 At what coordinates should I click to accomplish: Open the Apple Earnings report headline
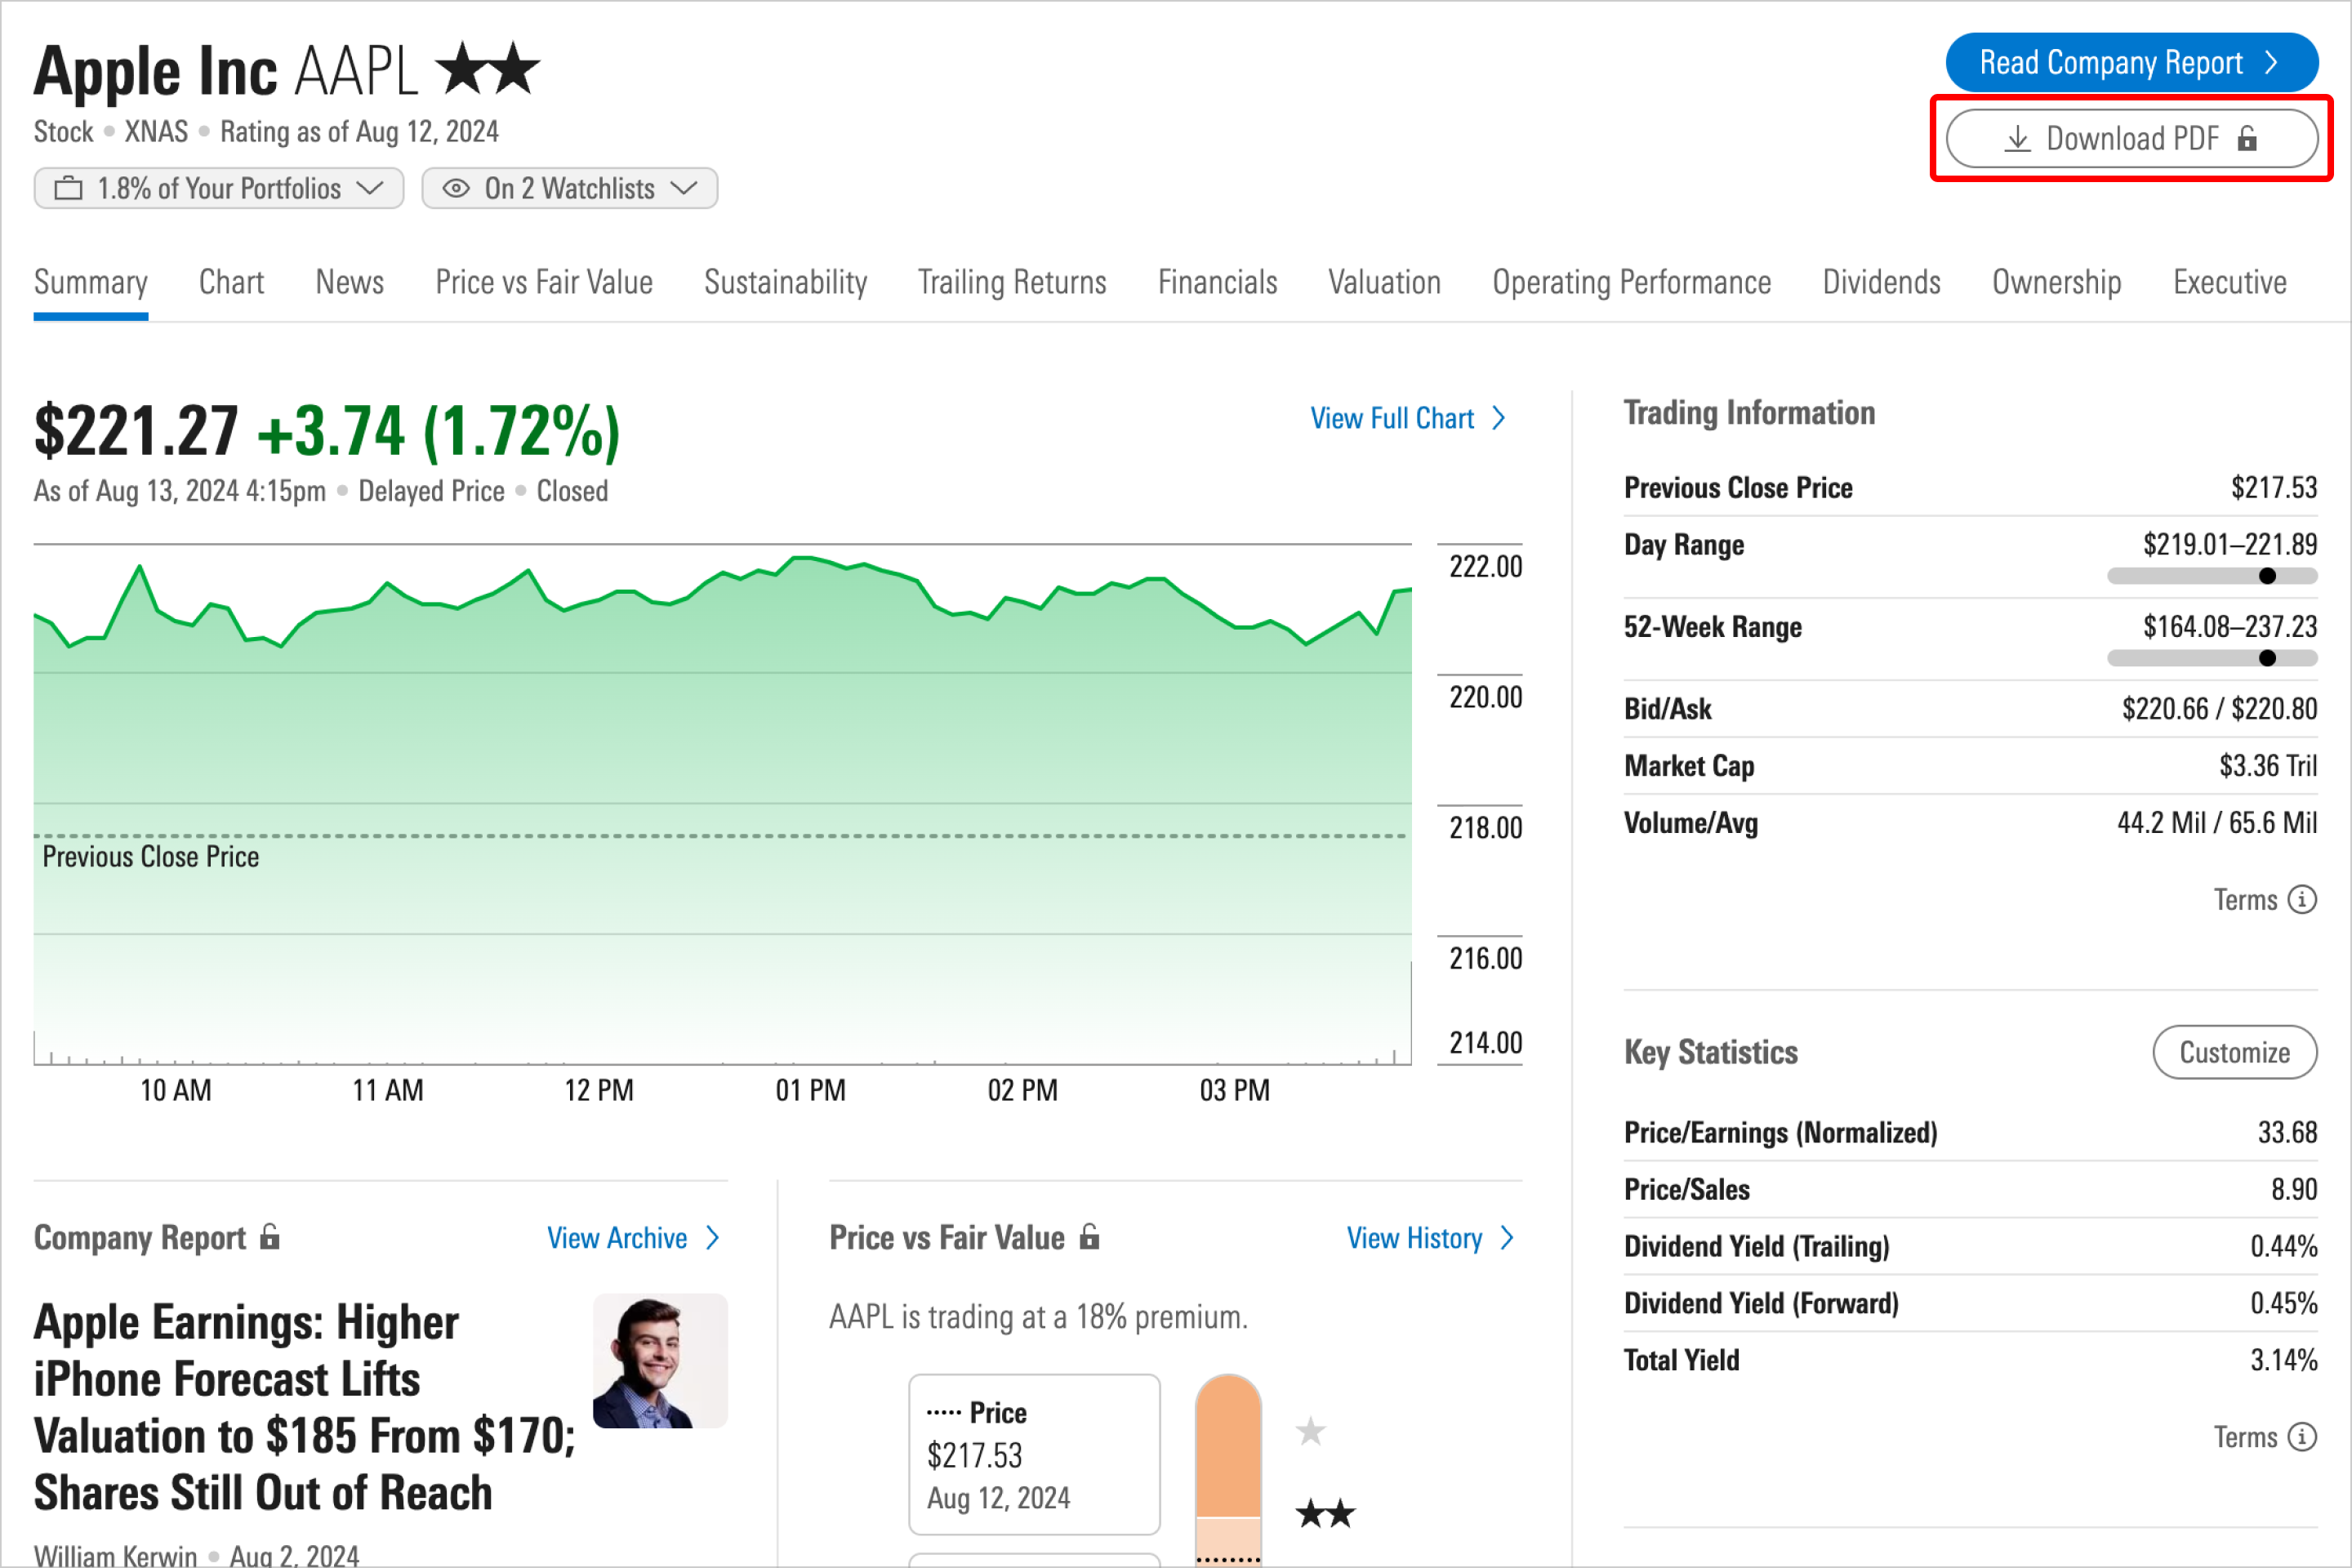[305, 1407]
